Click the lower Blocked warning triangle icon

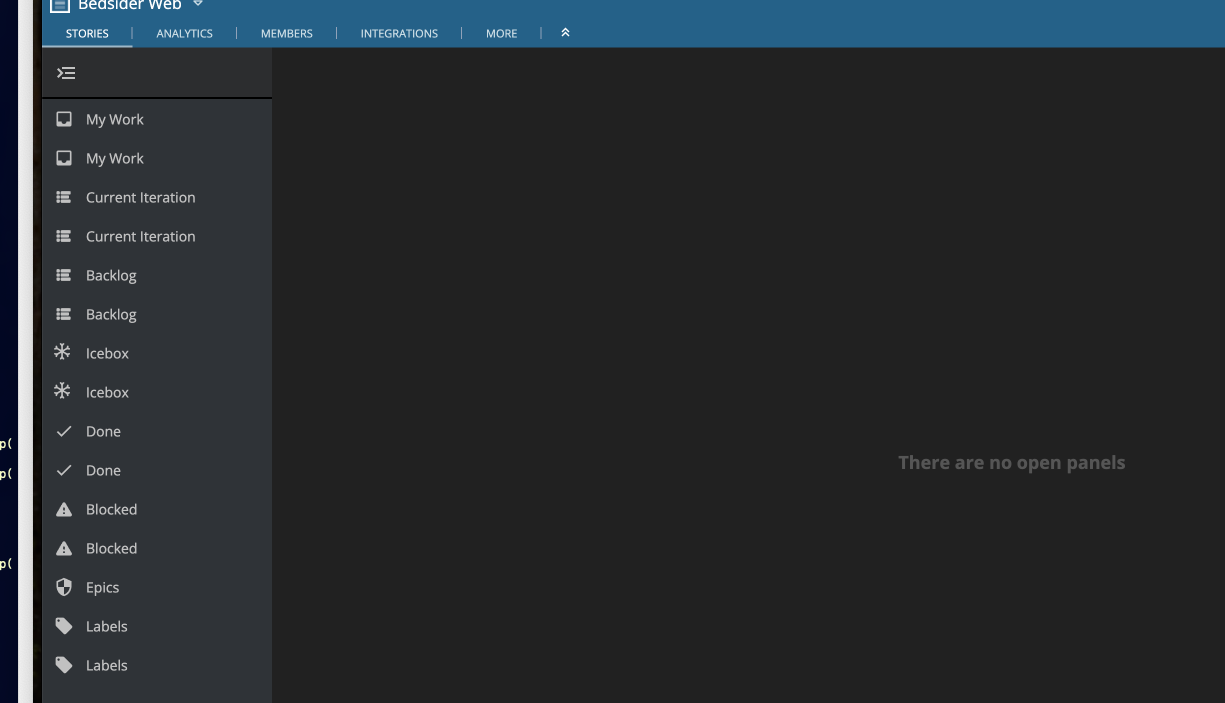[64, 548]
